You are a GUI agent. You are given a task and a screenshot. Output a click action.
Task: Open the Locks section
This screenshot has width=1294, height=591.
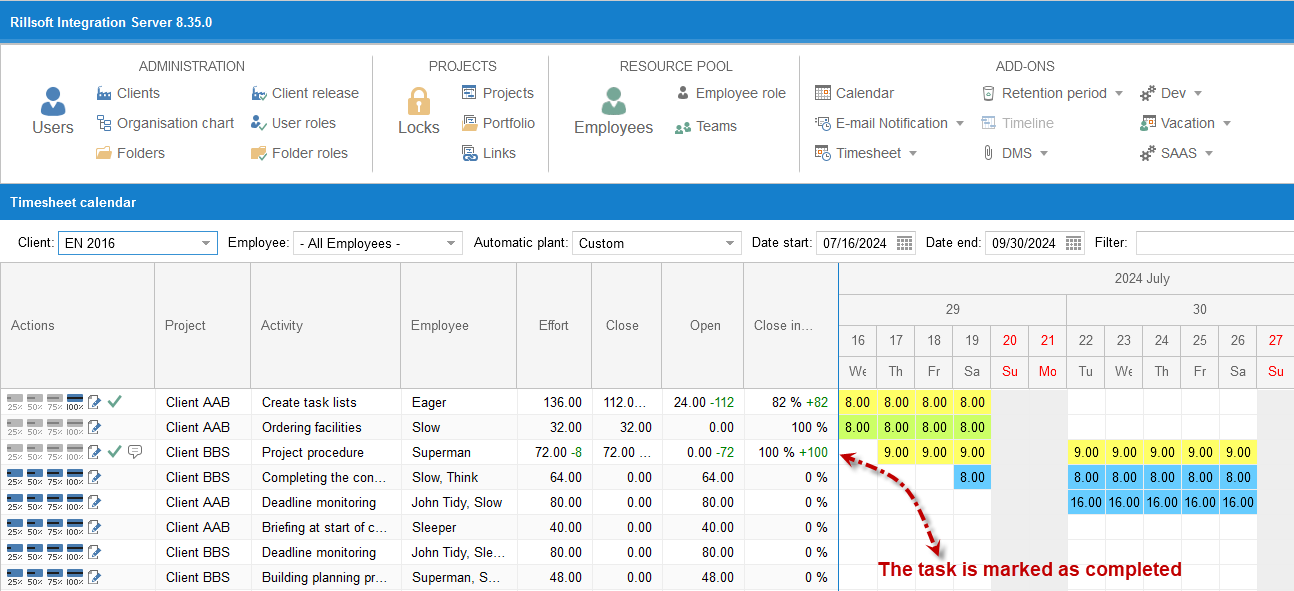[x=418, y=111]
